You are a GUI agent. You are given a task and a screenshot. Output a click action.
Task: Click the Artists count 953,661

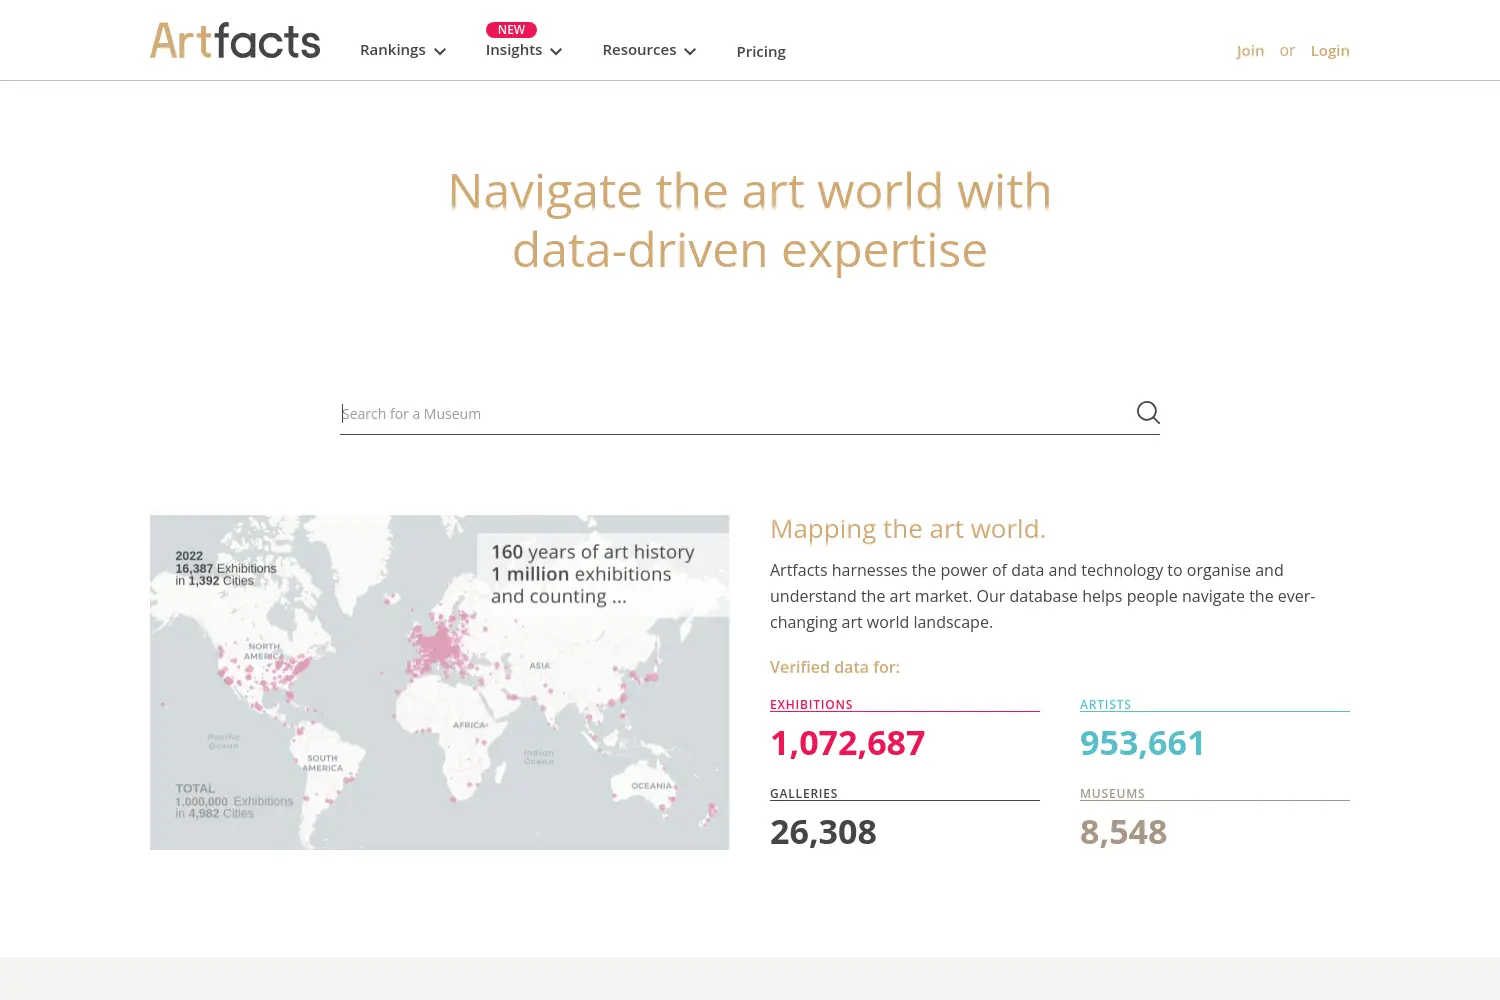[1142, 743]
